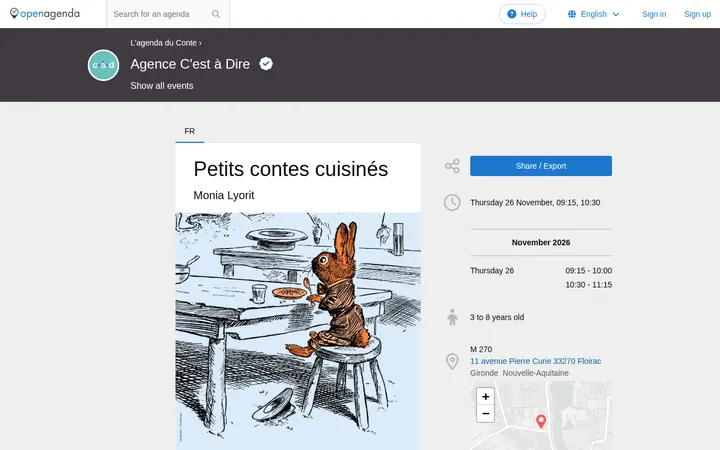Click the Help question mark icon
720x450 pixels.
512,14
